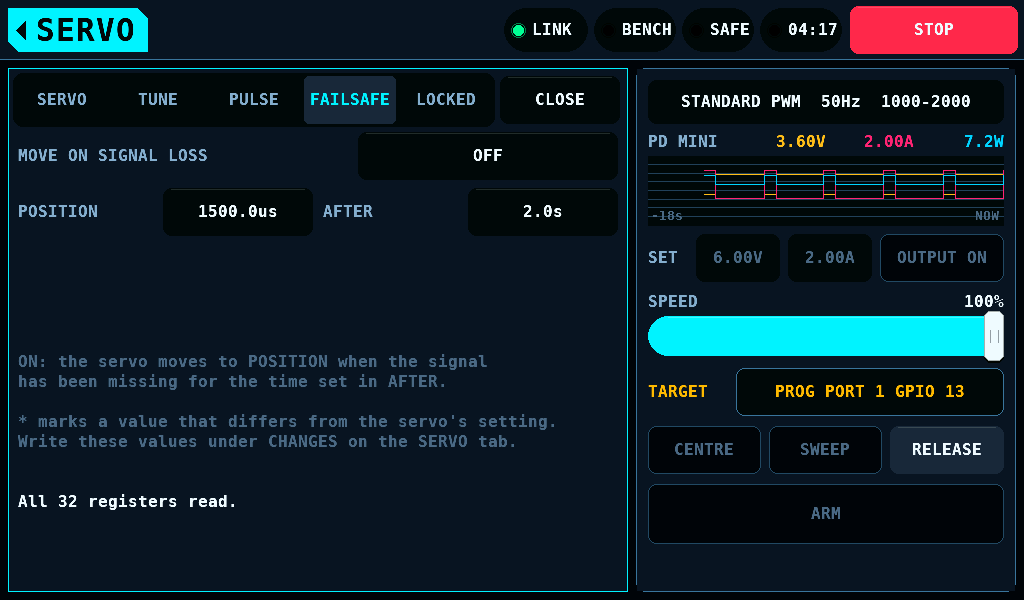Screen dimensions: 1024x600
Task: Open the TUNE tab
Action: pos(158,100)
